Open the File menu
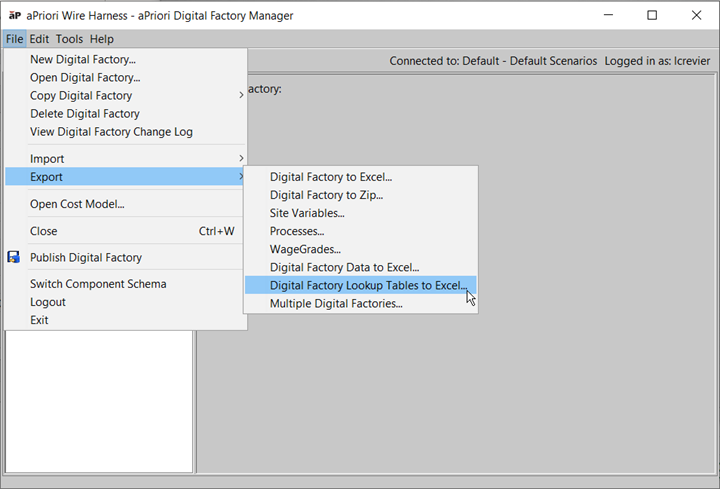 [14, 39]
